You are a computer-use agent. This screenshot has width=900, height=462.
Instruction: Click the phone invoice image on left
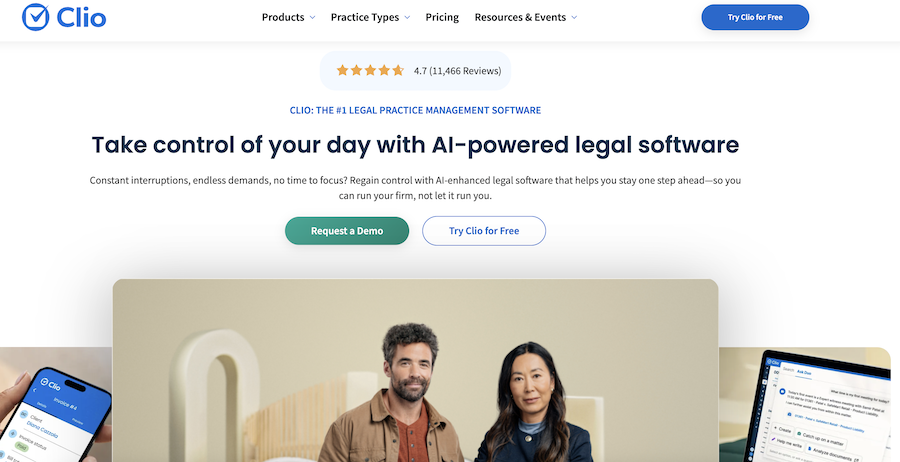[x=56, y=405]
